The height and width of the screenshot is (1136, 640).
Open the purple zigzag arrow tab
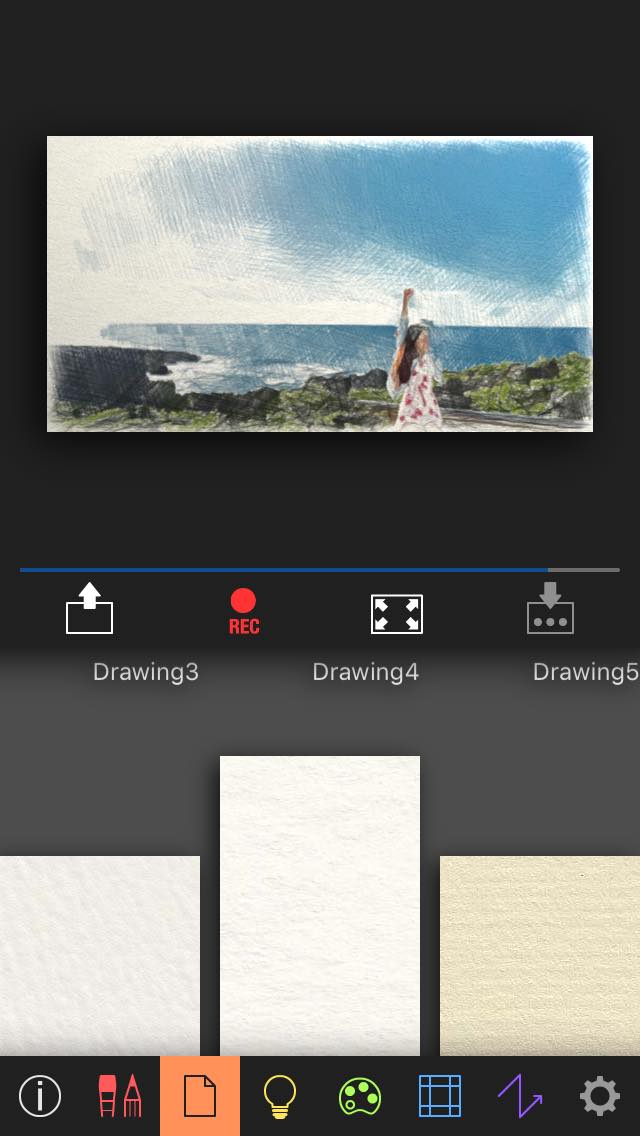[520, 1096]
